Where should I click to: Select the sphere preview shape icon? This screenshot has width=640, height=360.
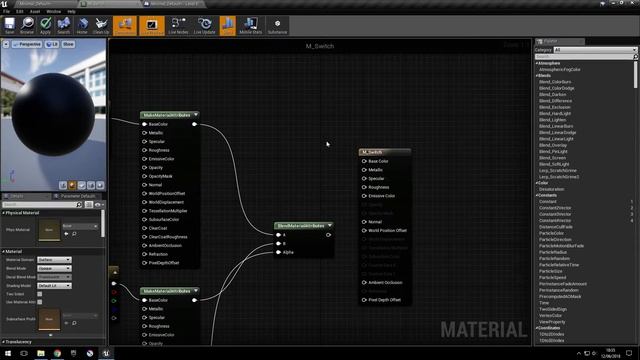pyautogui.click(x=72, y=185)
